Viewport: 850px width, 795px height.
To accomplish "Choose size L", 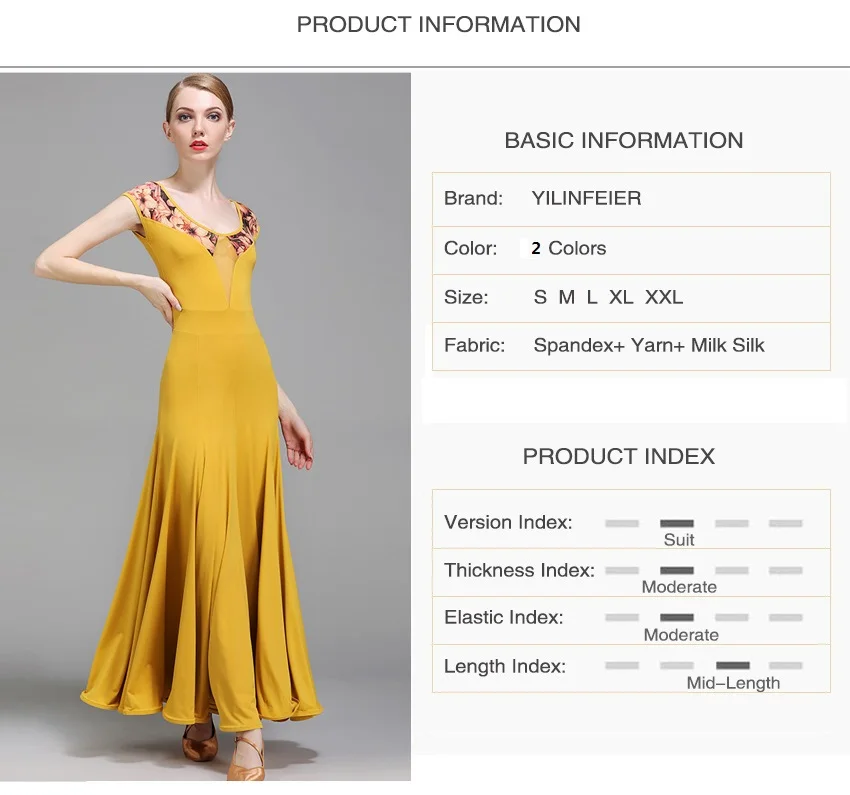I will click(x=592, y=297).
